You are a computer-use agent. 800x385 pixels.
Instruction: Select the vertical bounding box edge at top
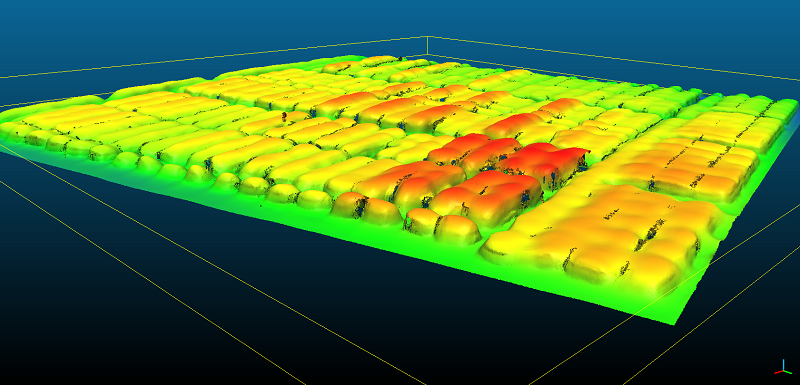tap(427, 45)
